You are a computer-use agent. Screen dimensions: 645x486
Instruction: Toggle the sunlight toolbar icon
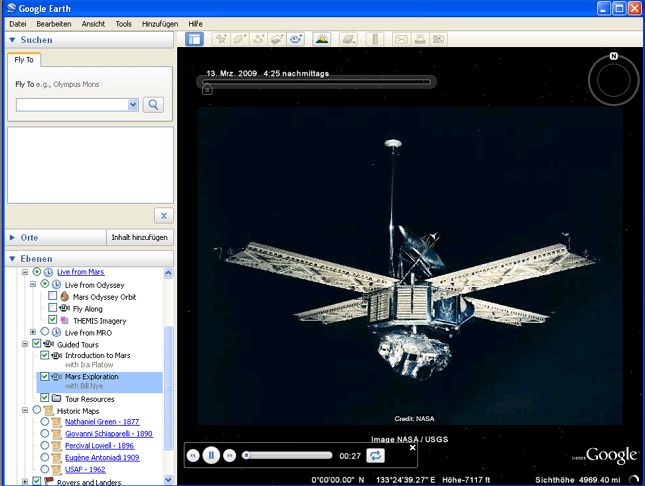click(x=322, y=39)
